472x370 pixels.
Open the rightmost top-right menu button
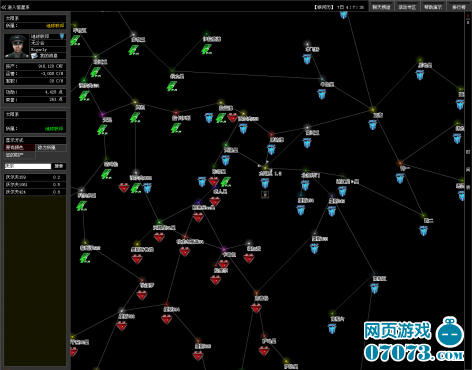459,7
